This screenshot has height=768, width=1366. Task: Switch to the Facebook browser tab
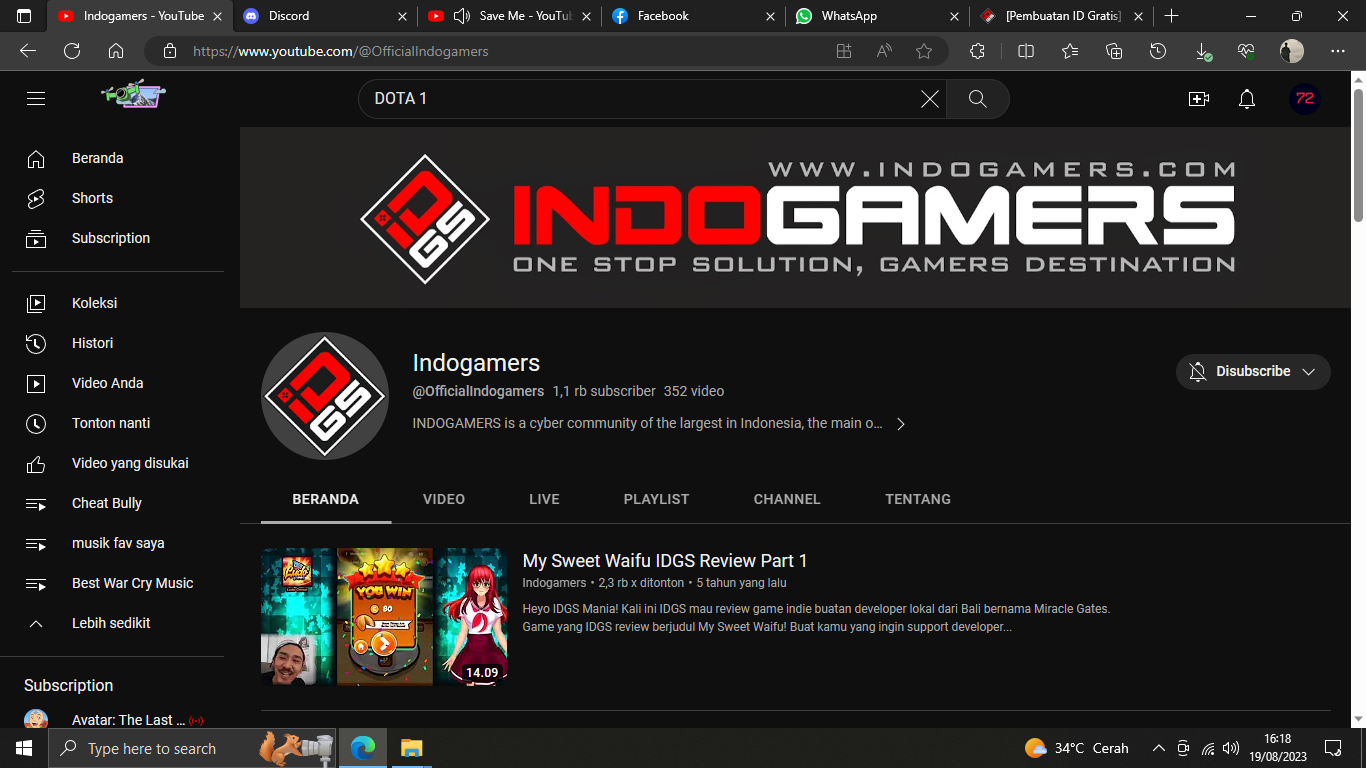click(x=693, y=16)
